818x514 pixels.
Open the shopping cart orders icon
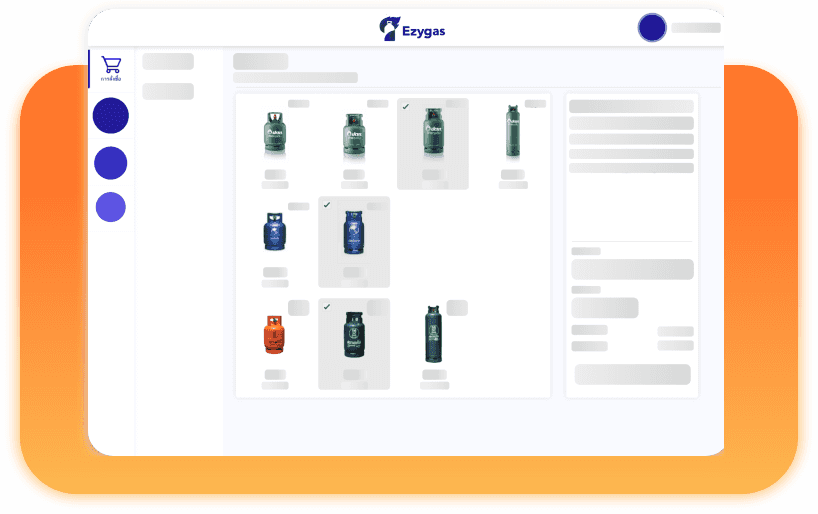[x=111, y=68]
